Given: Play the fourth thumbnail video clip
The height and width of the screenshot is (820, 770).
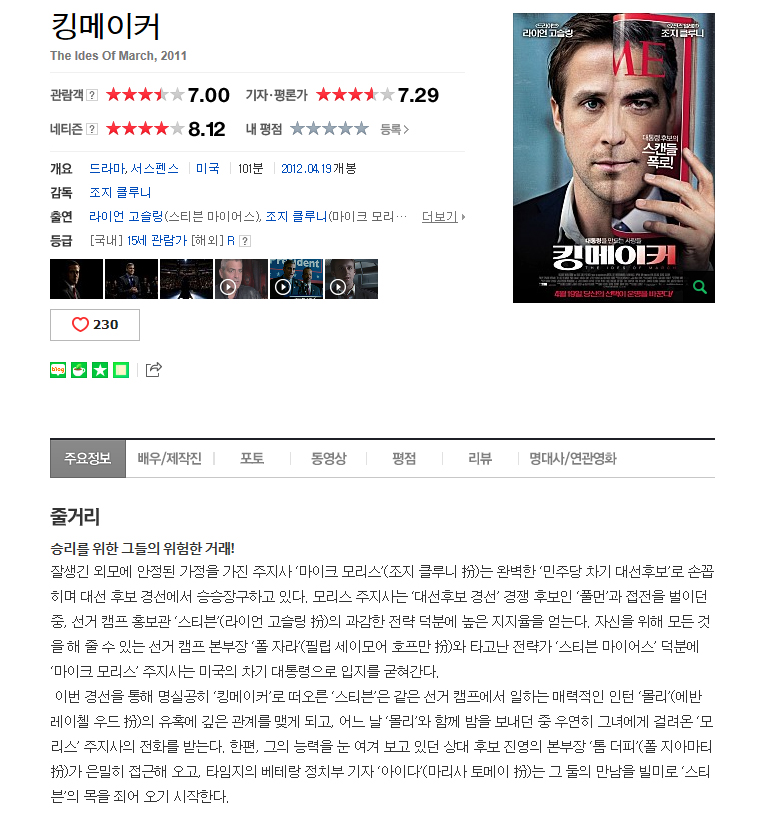Looking at the screenshot, I should pos(241,279).
